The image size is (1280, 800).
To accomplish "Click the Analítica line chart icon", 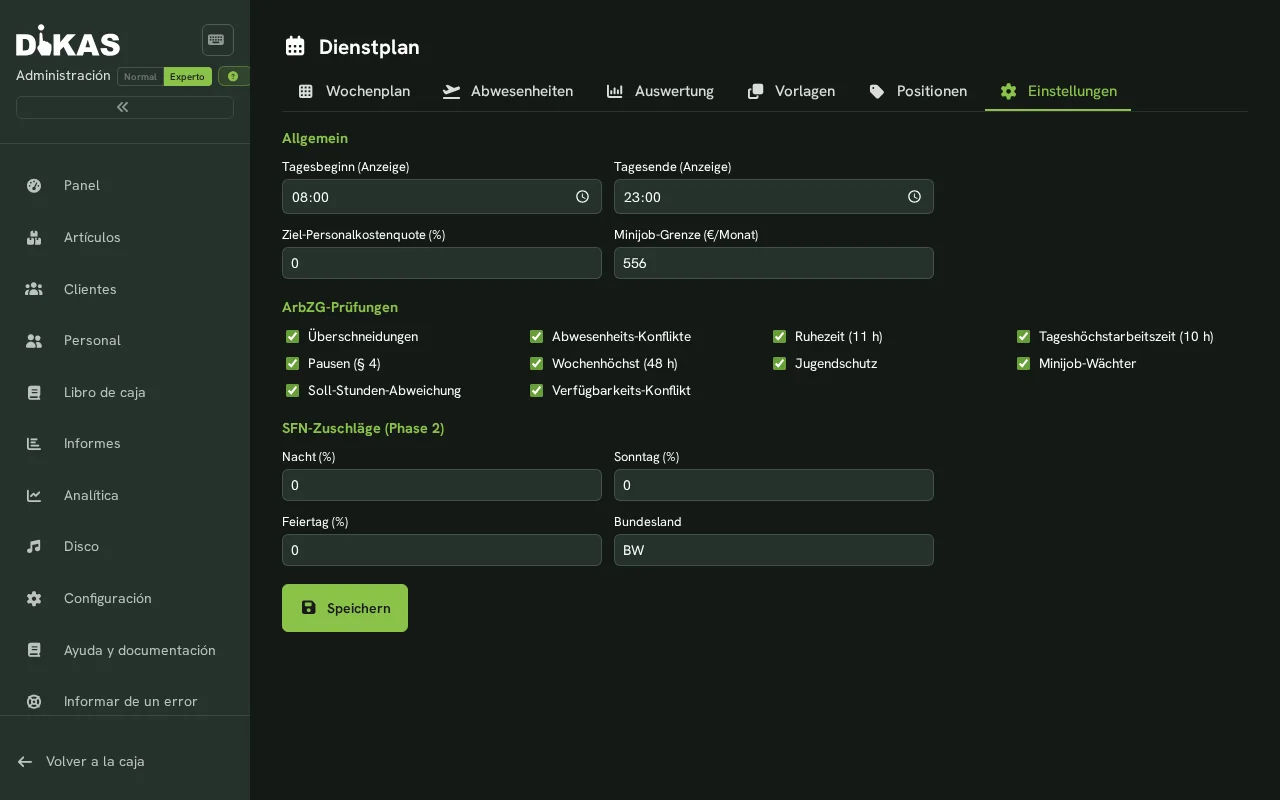I will pyautogui.click(x=34, y=495).
